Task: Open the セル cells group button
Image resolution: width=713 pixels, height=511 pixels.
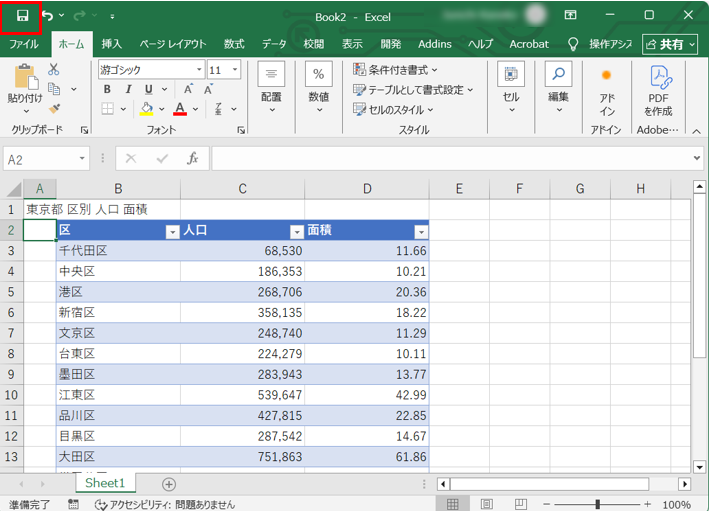Action: [511, 89]
